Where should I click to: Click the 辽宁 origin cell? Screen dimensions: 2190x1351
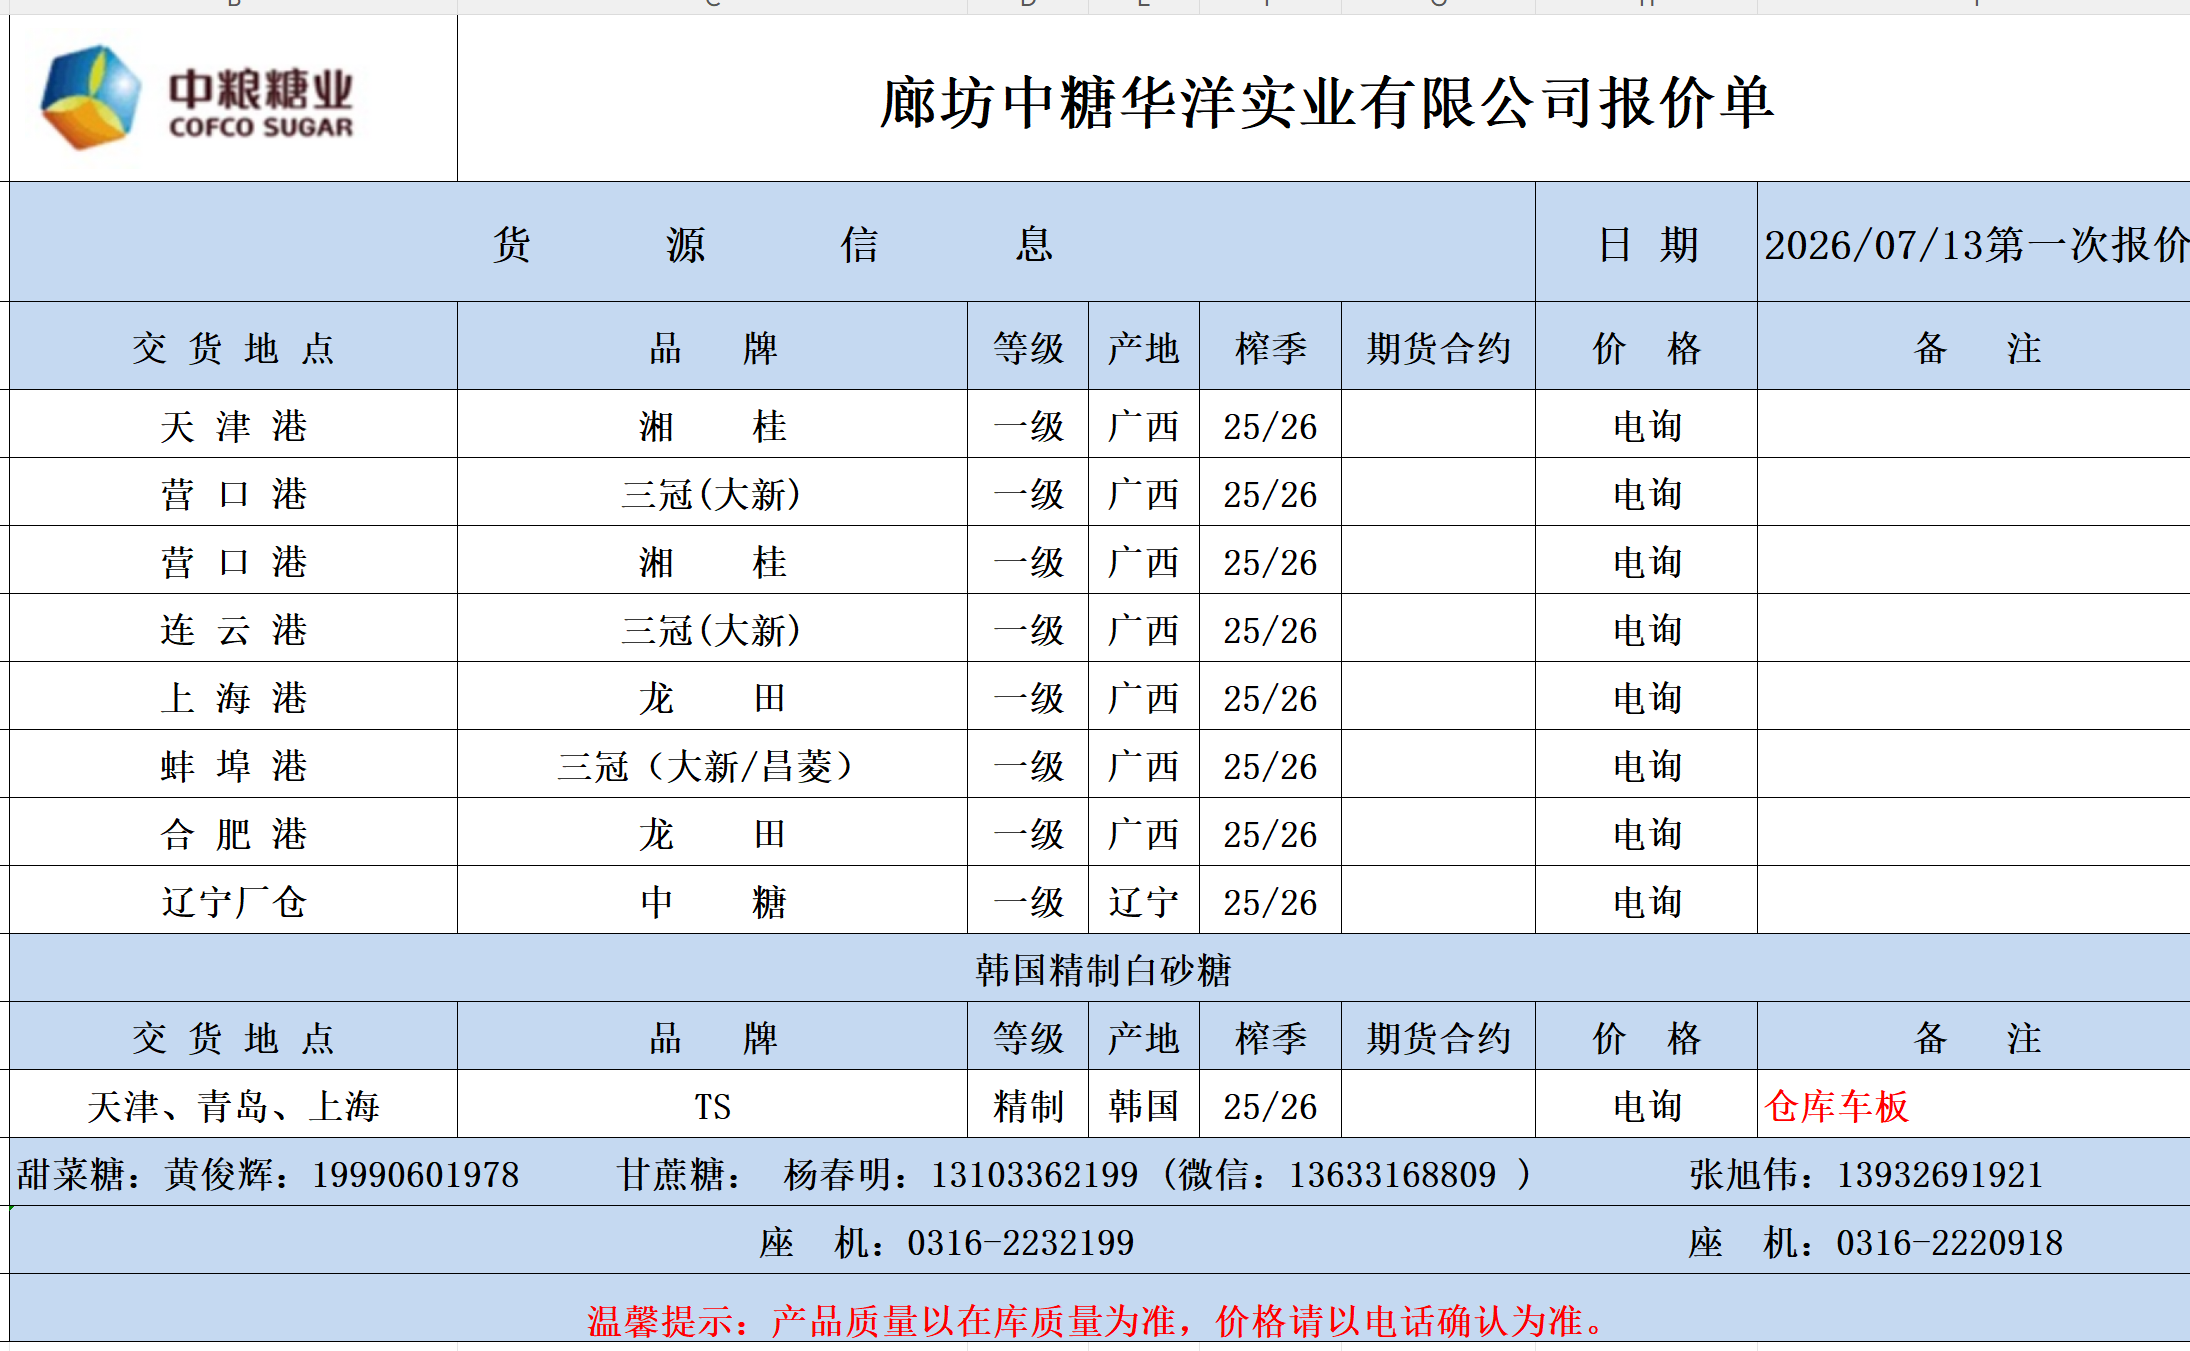click(x=1143, y=901)
